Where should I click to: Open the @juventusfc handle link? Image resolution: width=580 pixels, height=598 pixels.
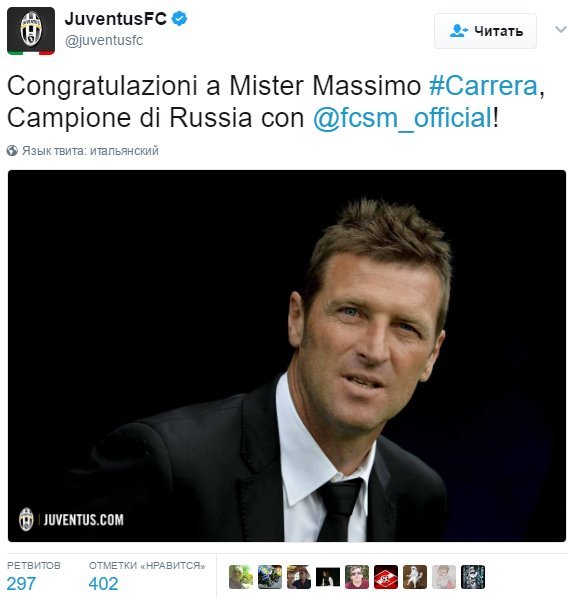[x=104, y=40]
